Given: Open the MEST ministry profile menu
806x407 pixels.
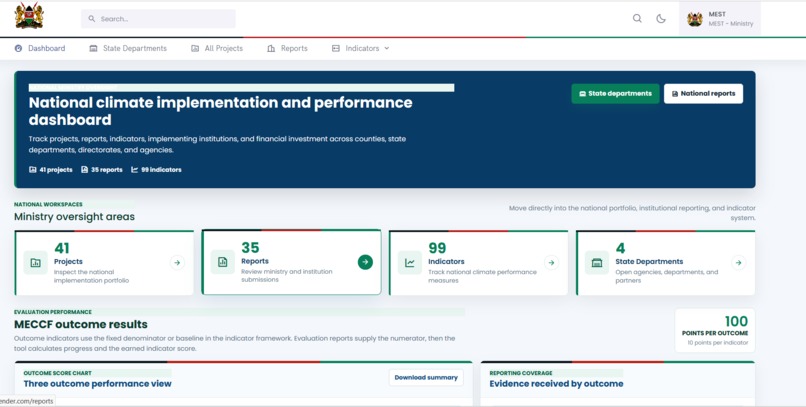Looking at the screenshot, I should point(720,18).
